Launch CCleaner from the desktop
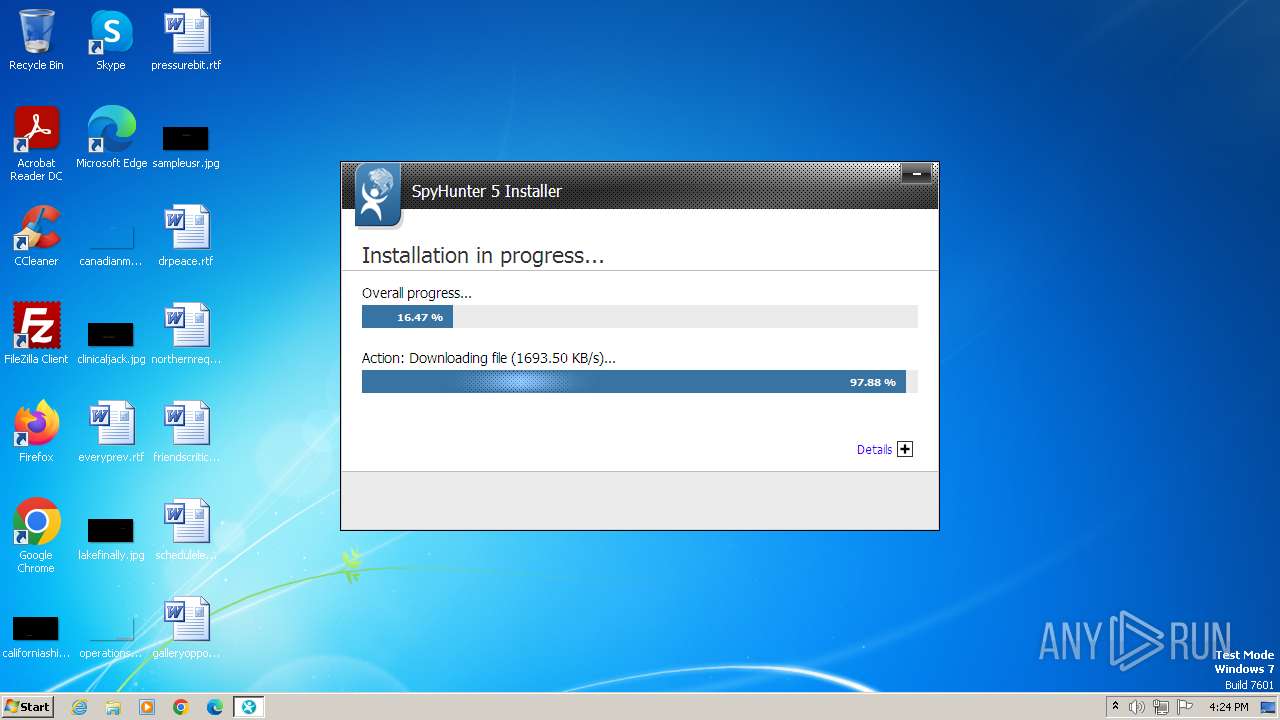This screenshot has height=720, width=1280. 36,236
